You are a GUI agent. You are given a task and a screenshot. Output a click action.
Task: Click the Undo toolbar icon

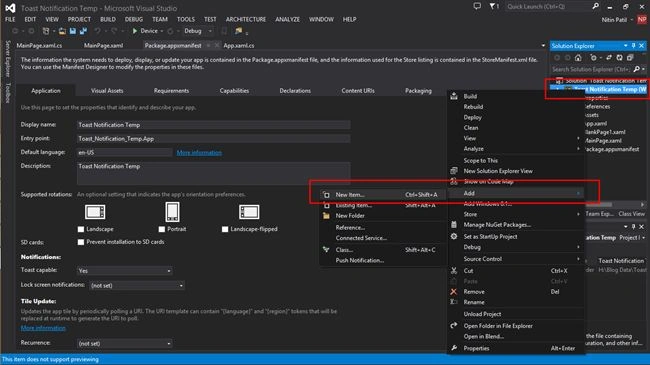[x=97, y=31]
